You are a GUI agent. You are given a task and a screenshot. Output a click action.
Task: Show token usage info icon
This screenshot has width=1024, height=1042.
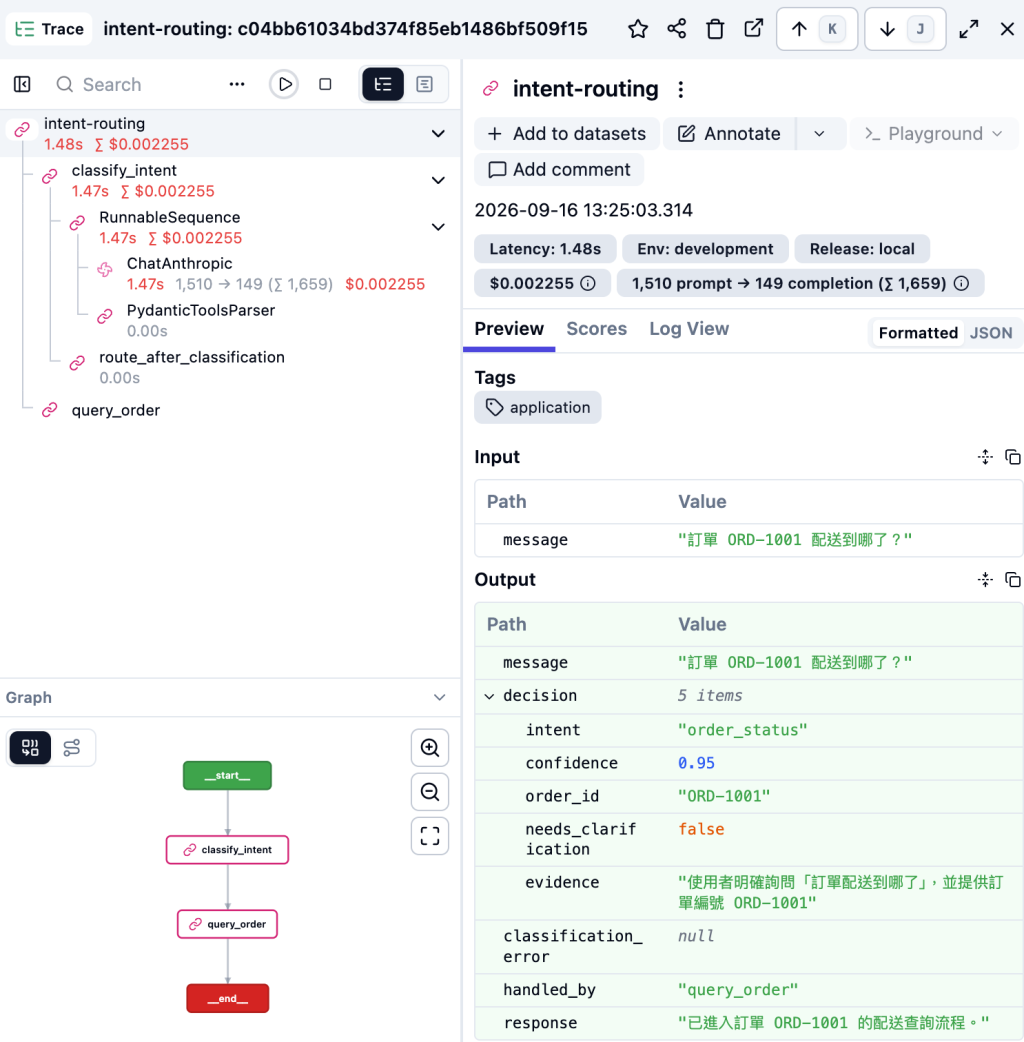pyautogui.click(x=961, y=284)
